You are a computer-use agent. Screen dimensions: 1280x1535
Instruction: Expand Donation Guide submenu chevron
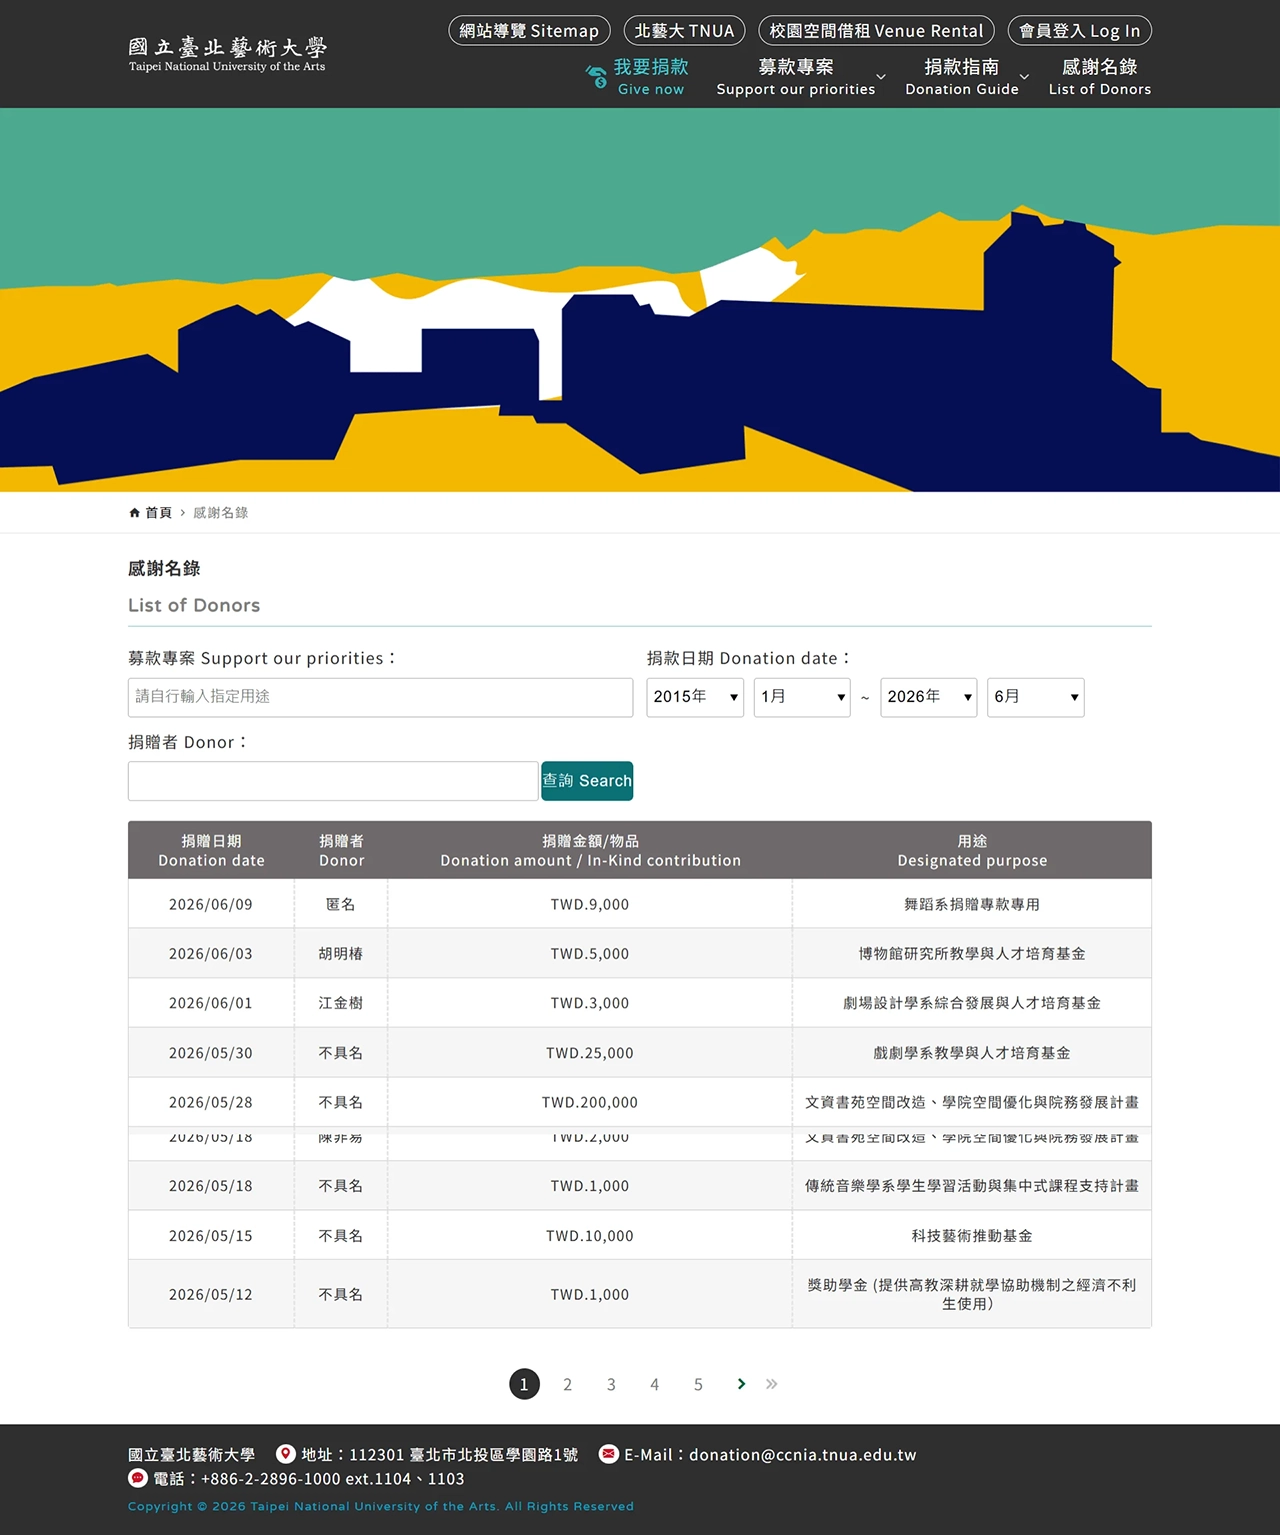1024,77
